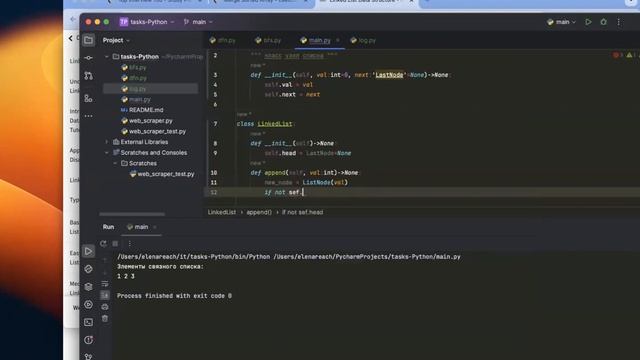This screenshot has width=640, height=360.
Task: Stop the running process
Action: point(115,243)
